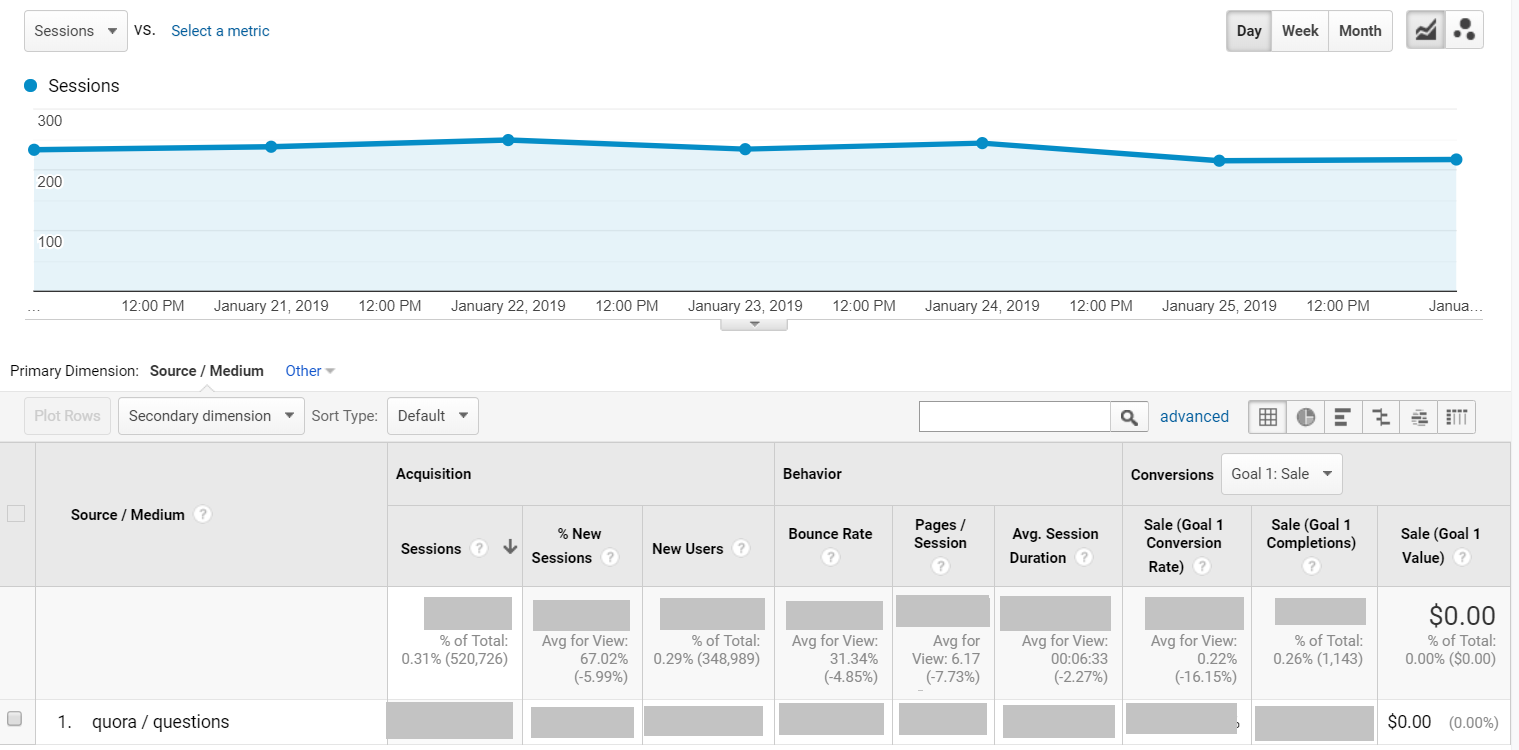Collapse the chart using the arrow handle

click(x=754, y=324)
